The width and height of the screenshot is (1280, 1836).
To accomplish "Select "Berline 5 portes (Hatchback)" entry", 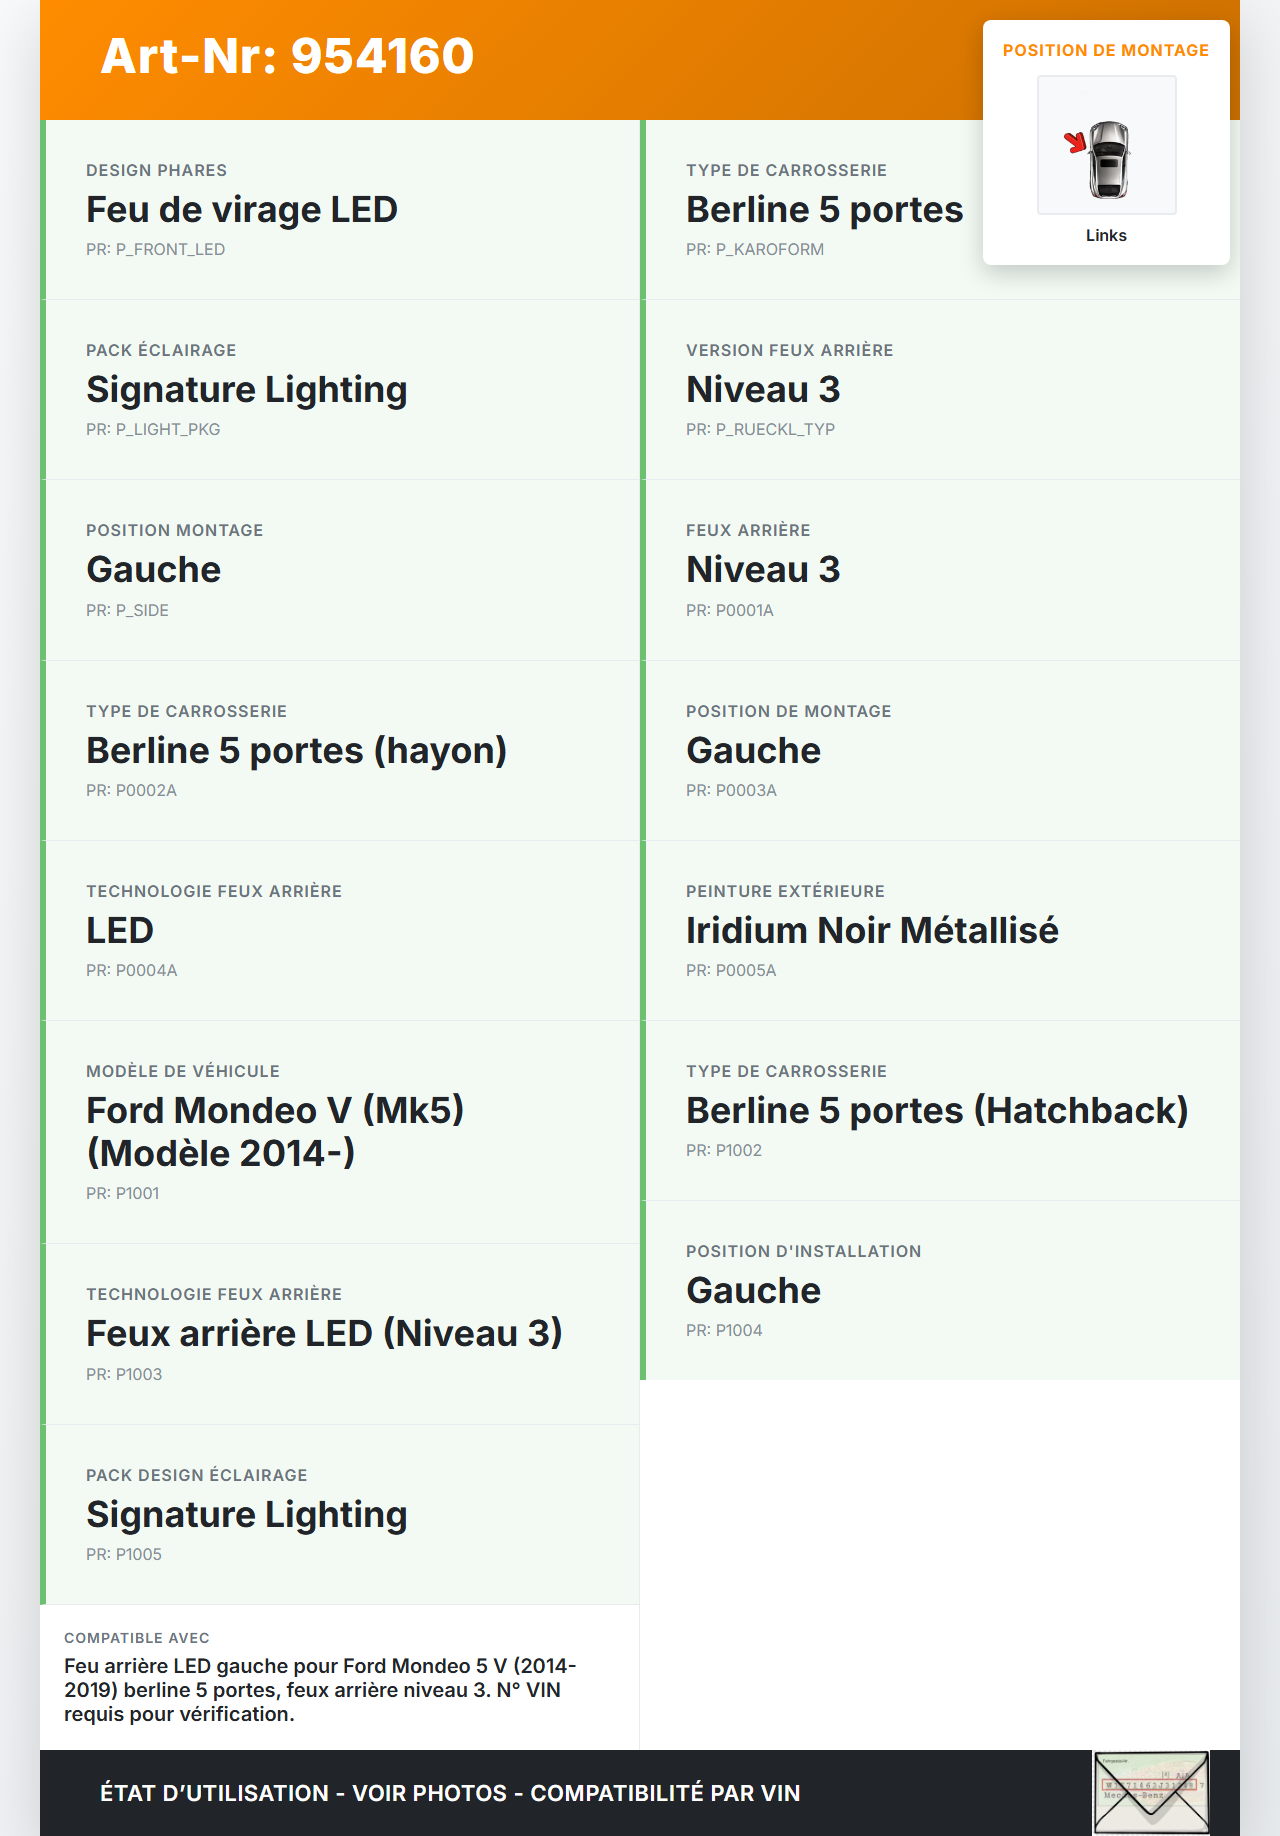I will pyautogui.click(x=937, y=1111).
